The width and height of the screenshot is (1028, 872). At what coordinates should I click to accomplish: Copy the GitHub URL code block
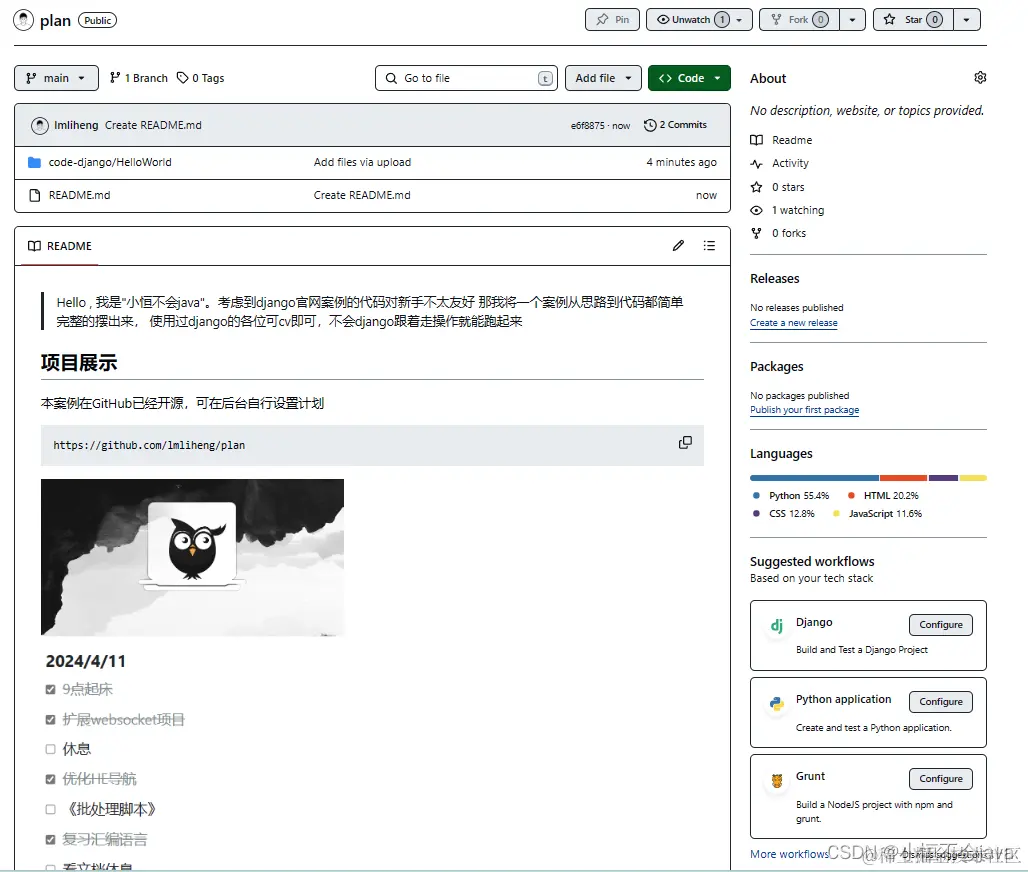pyautogui.click(x=685, y=443)
